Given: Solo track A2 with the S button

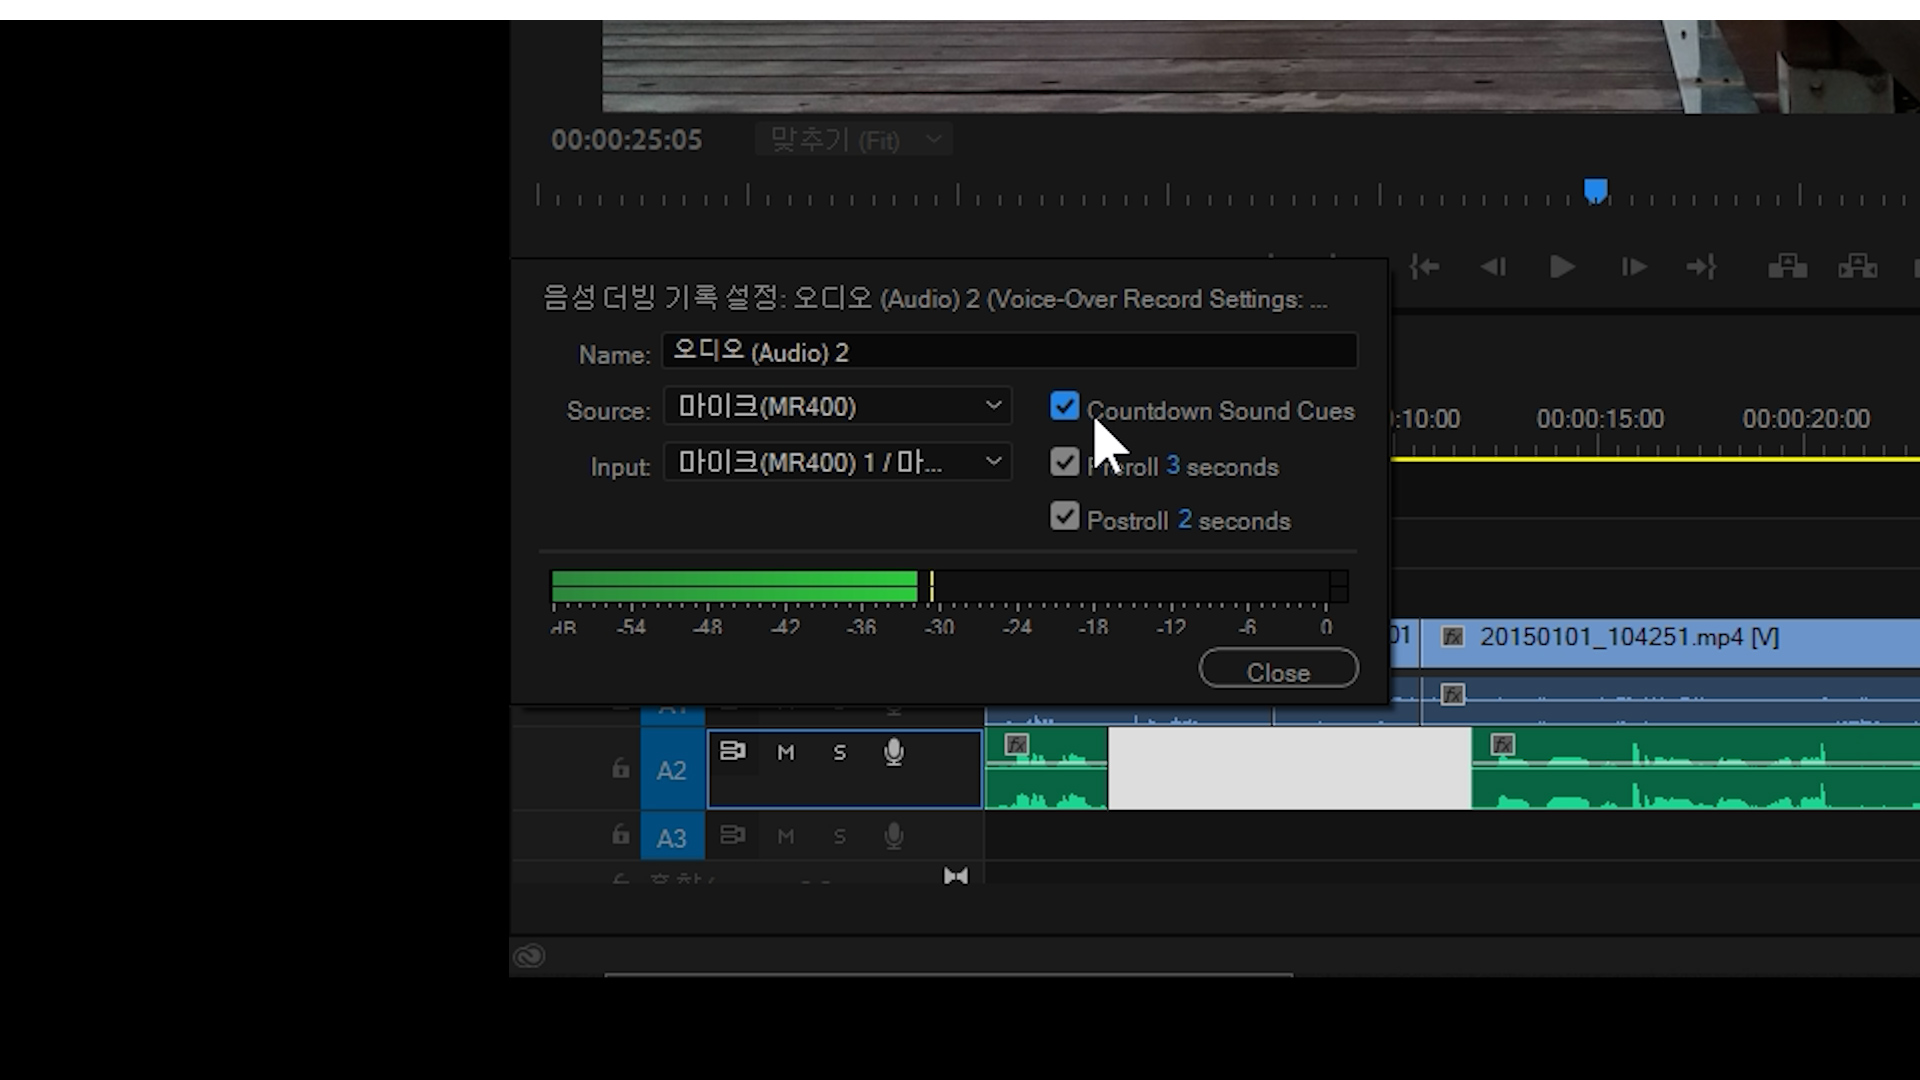Looking at the screenshot, I should (840, 753).
